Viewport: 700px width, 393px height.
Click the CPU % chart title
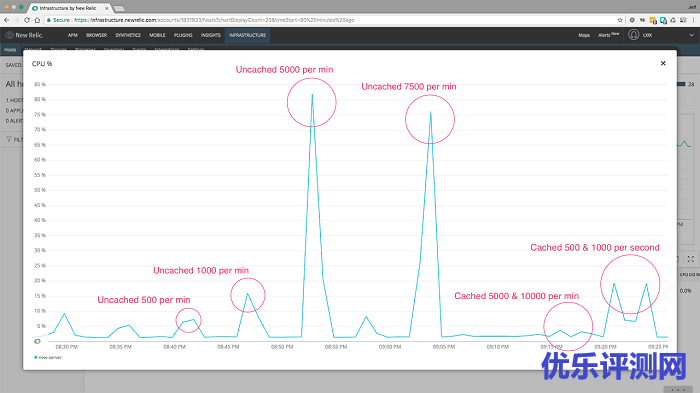[42, 64]
